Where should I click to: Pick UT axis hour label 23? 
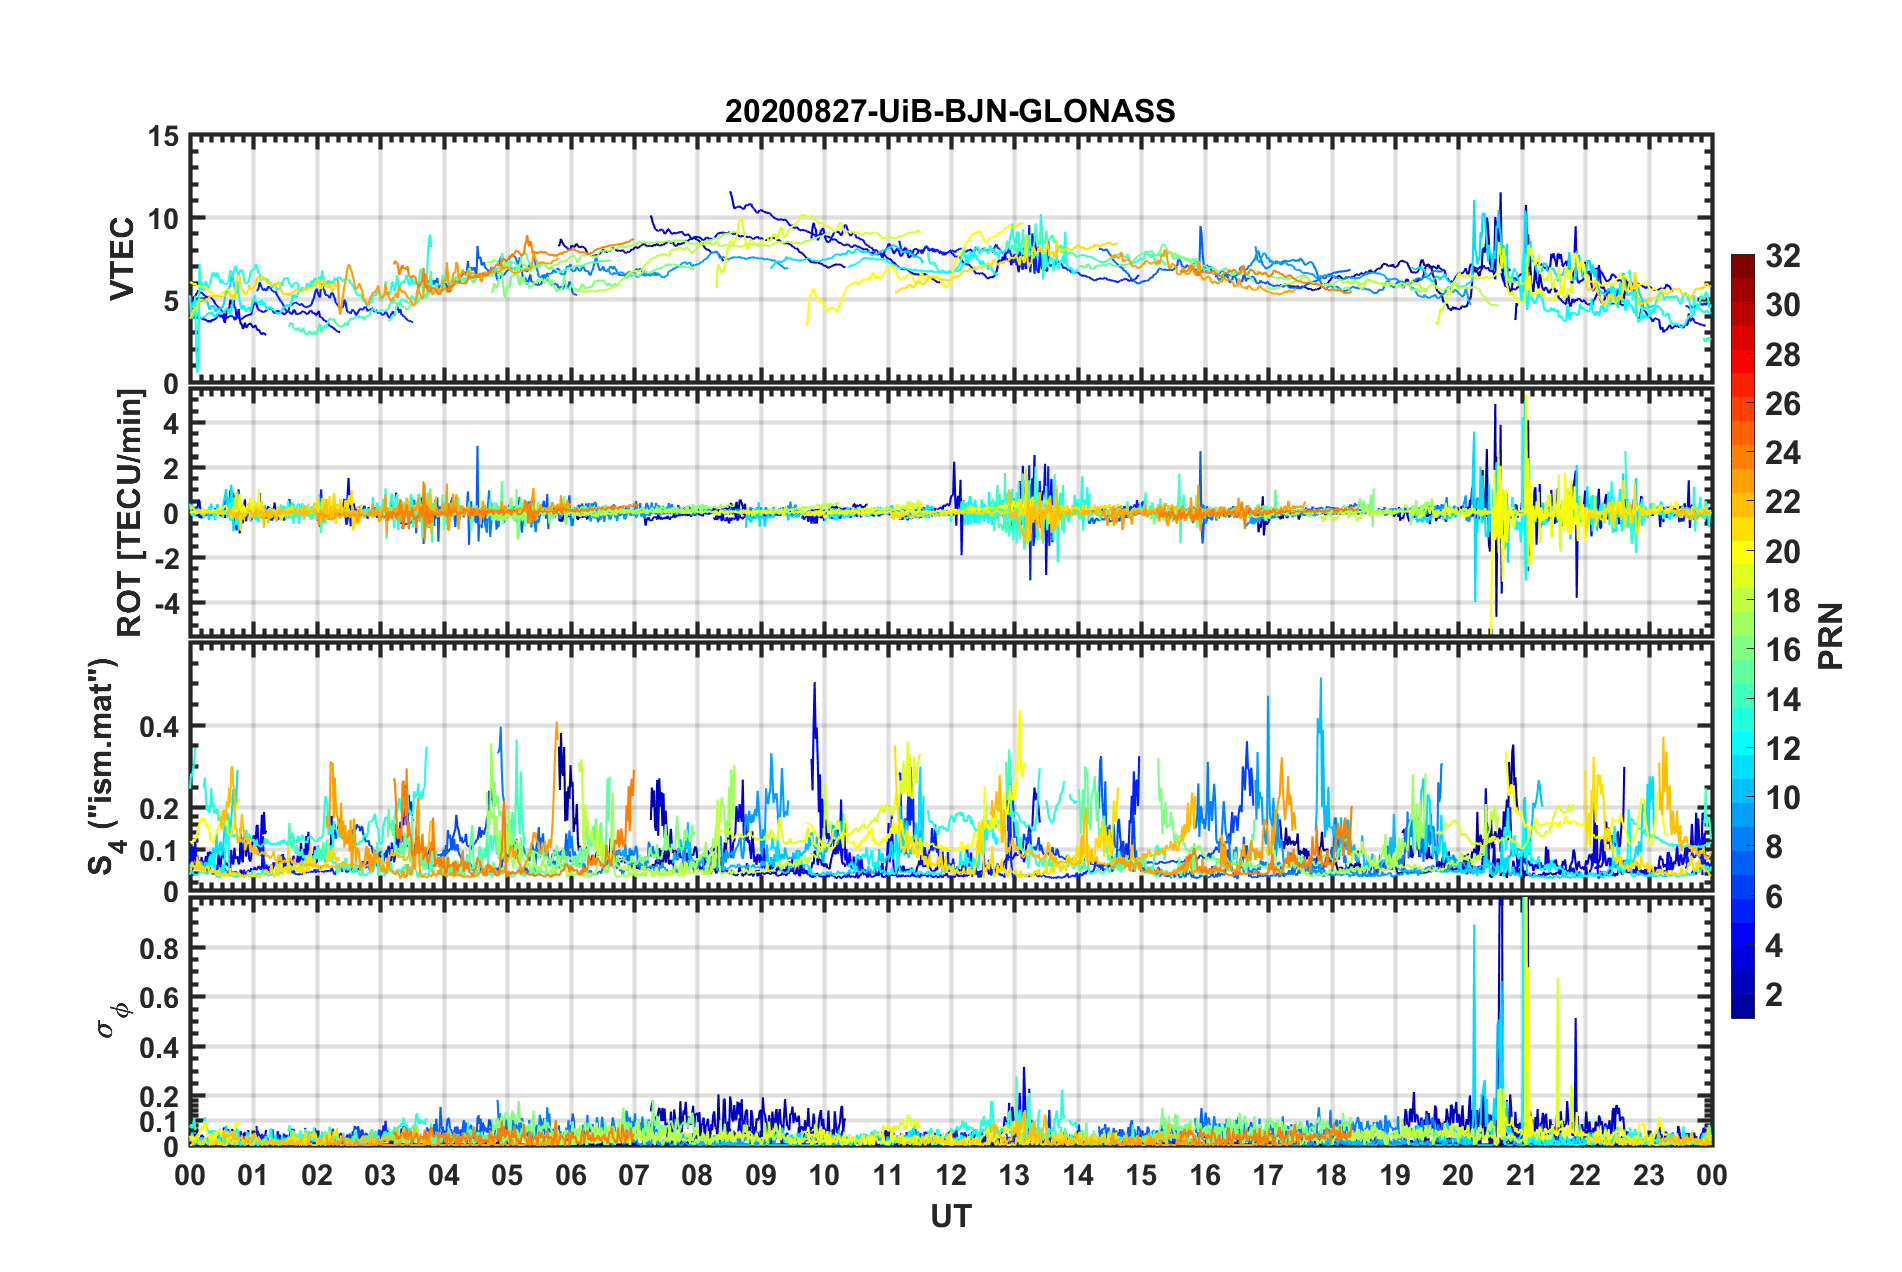click(x=1649, y=1175)
